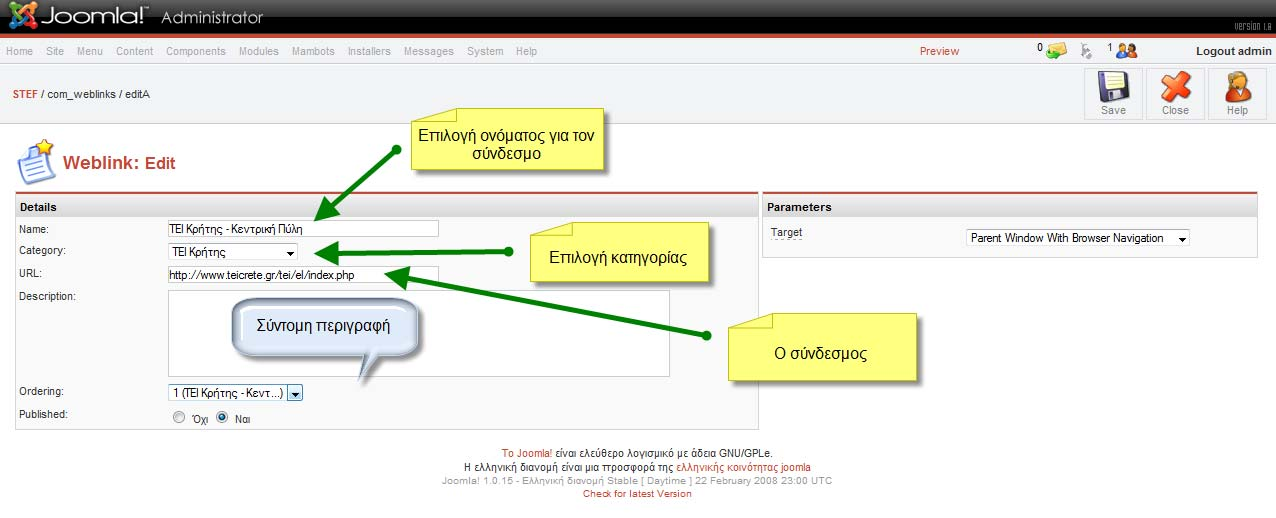Viewport: 1276px width, 518px height.
Task: Click the Preview link
Action: (x=939, y=51)
